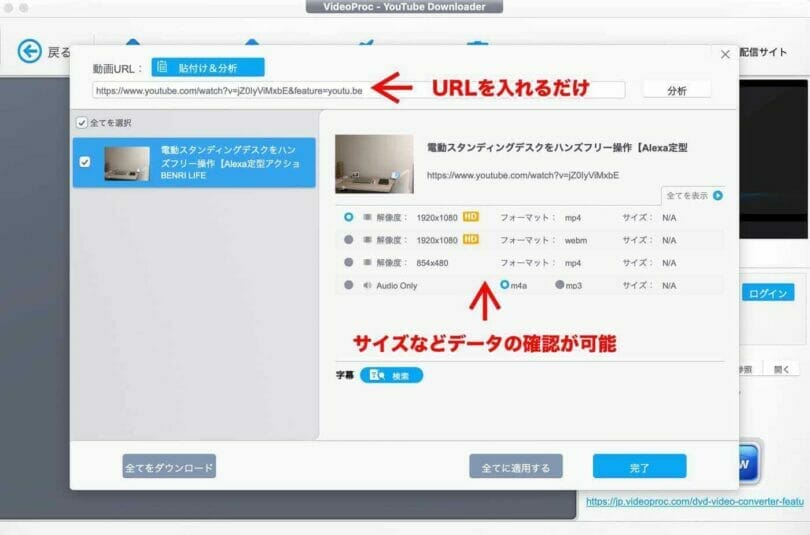This screenshot has width=810, height=535.
Task: Click the back arrow icon
Action: (29, 52)
